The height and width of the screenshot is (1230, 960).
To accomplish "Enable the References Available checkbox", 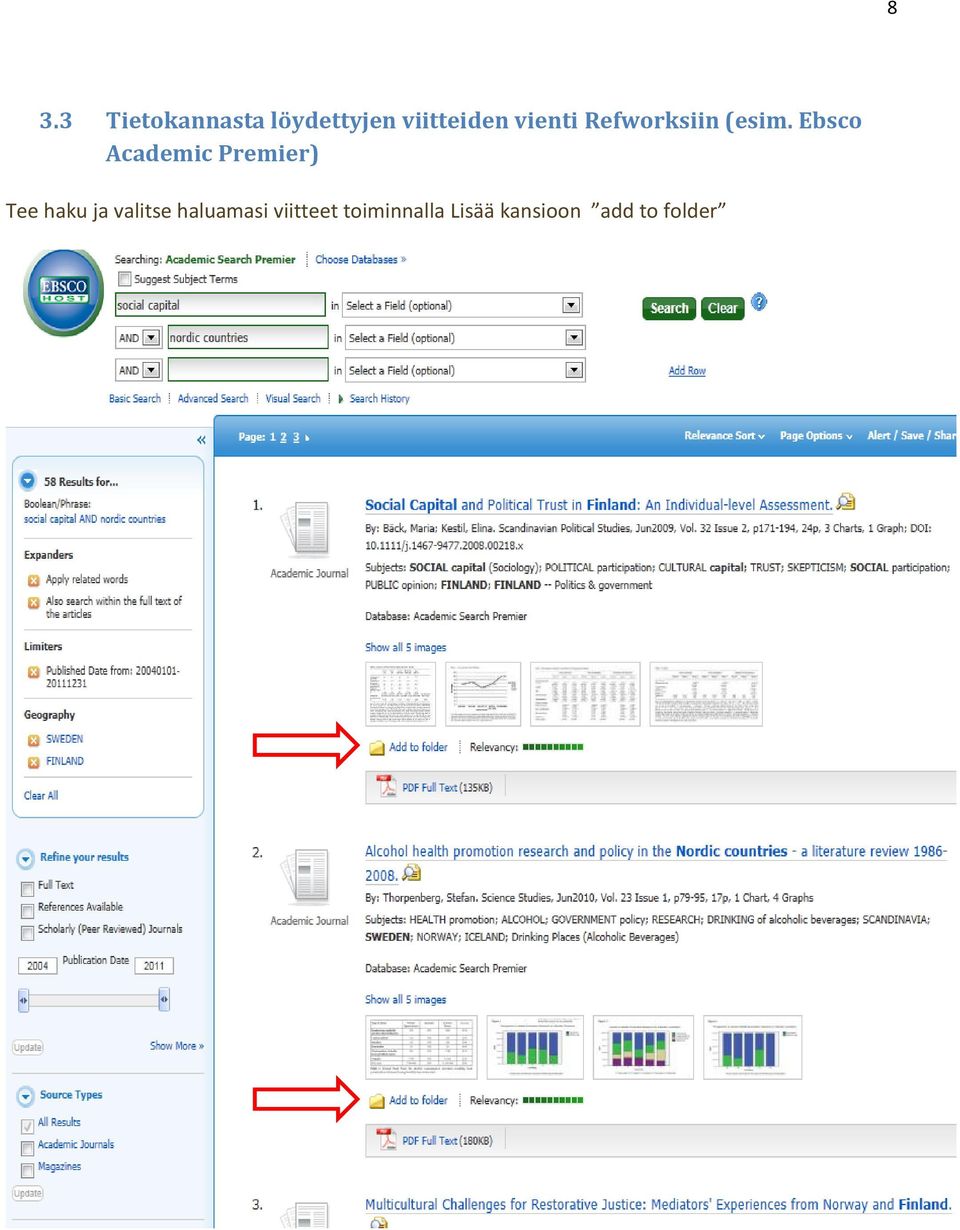I will [27, 910].
